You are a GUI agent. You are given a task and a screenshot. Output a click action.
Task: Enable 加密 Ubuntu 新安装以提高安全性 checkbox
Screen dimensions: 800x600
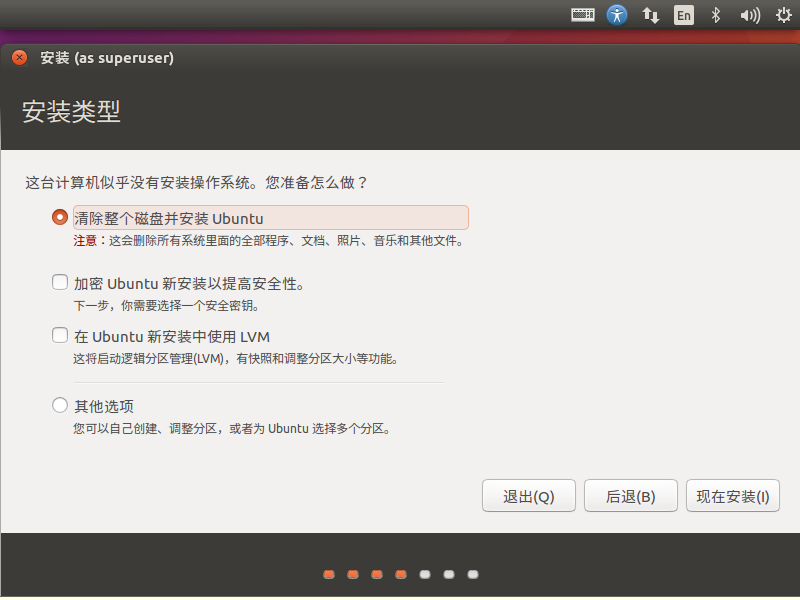click(60, 282)
